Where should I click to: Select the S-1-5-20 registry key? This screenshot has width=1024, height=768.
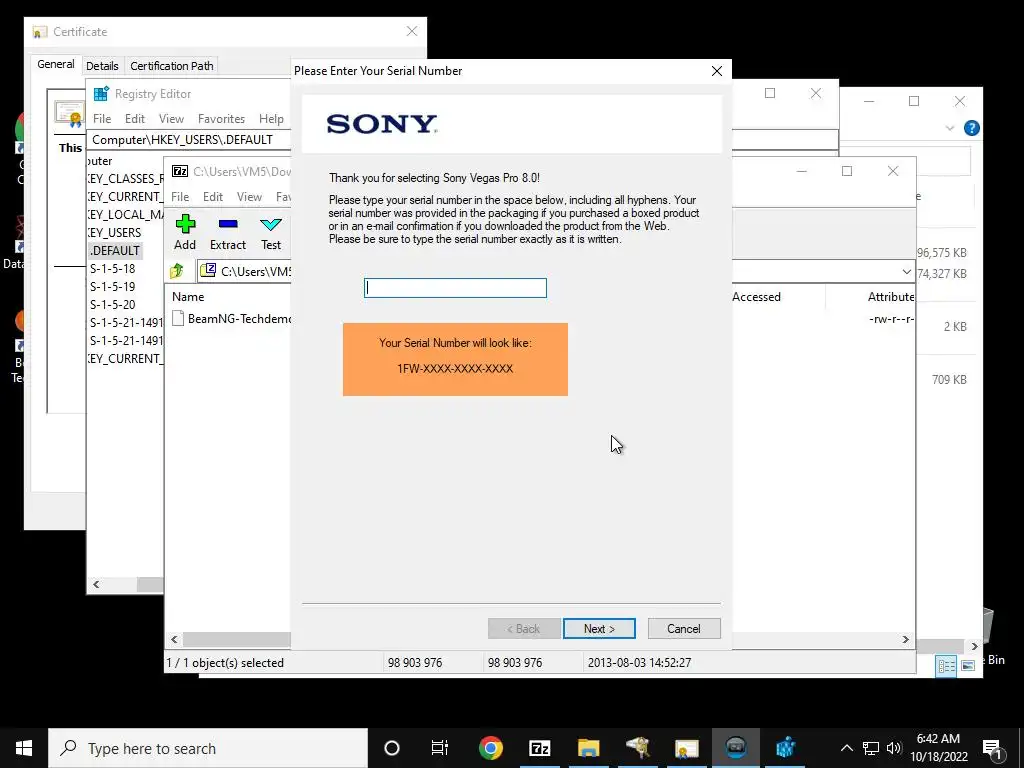point(112,304)
